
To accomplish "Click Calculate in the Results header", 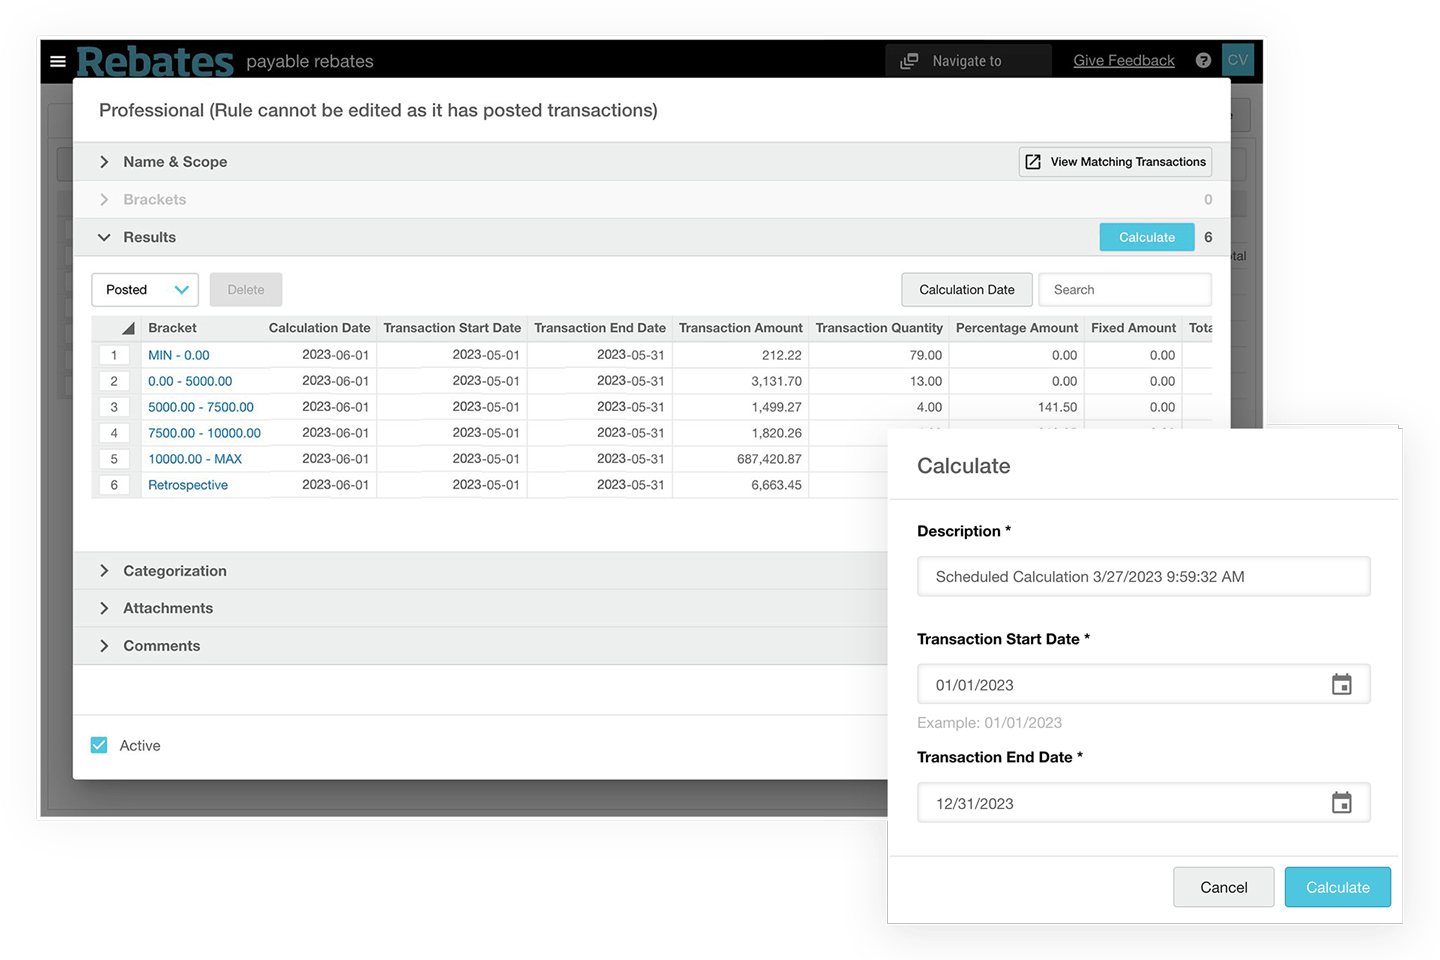I will point(1146,237).
